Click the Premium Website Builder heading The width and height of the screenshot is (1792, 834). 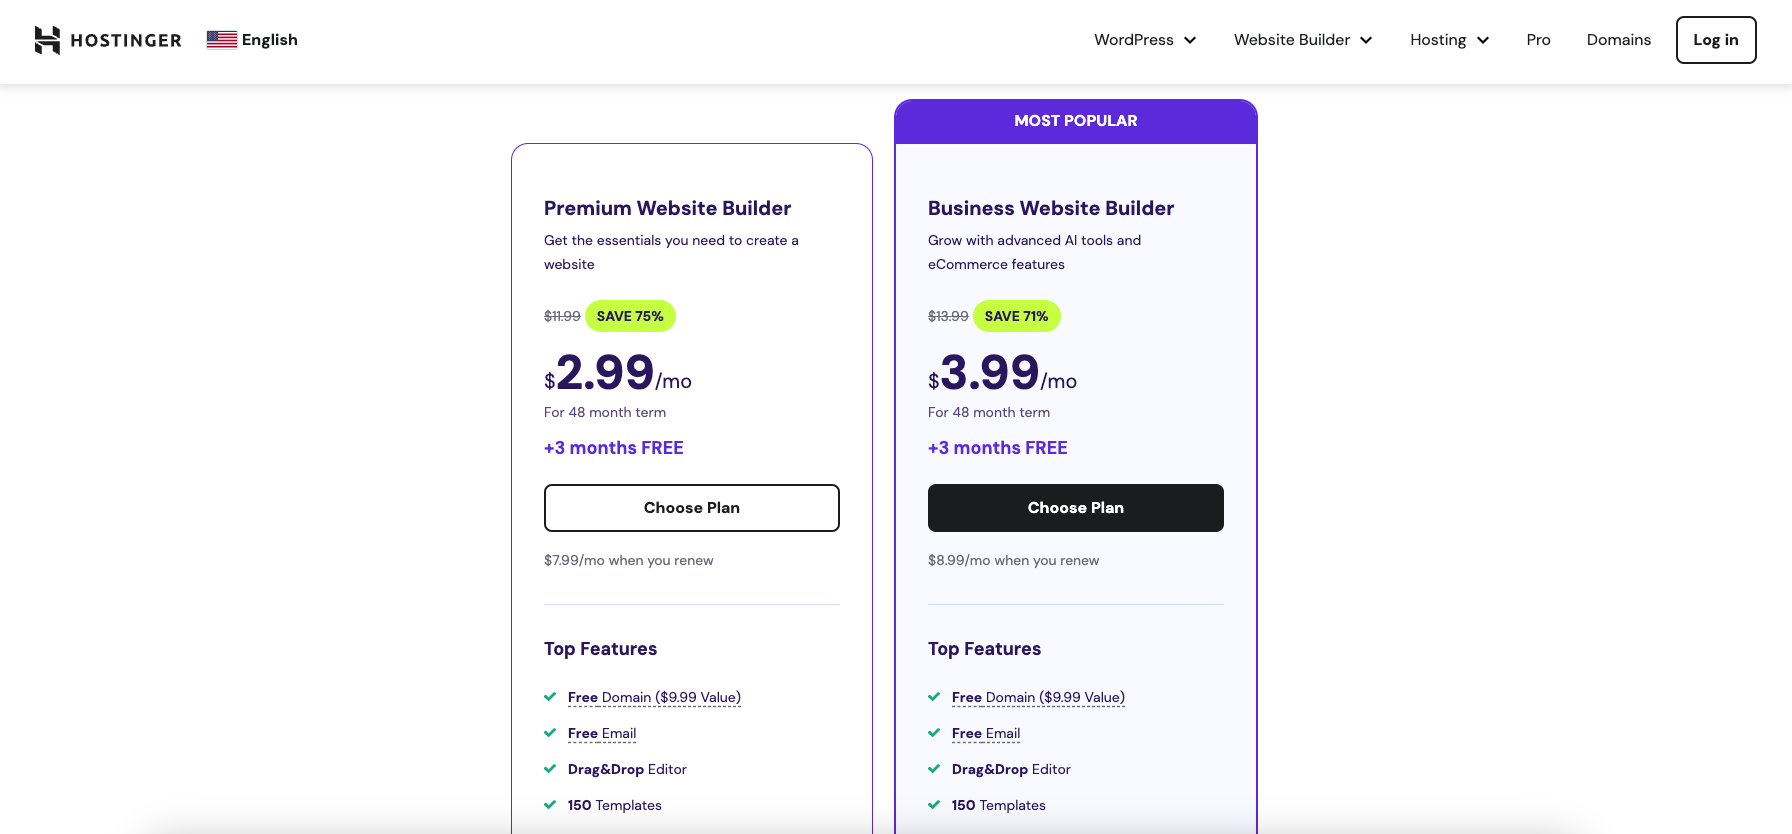[x=667, y=208]
